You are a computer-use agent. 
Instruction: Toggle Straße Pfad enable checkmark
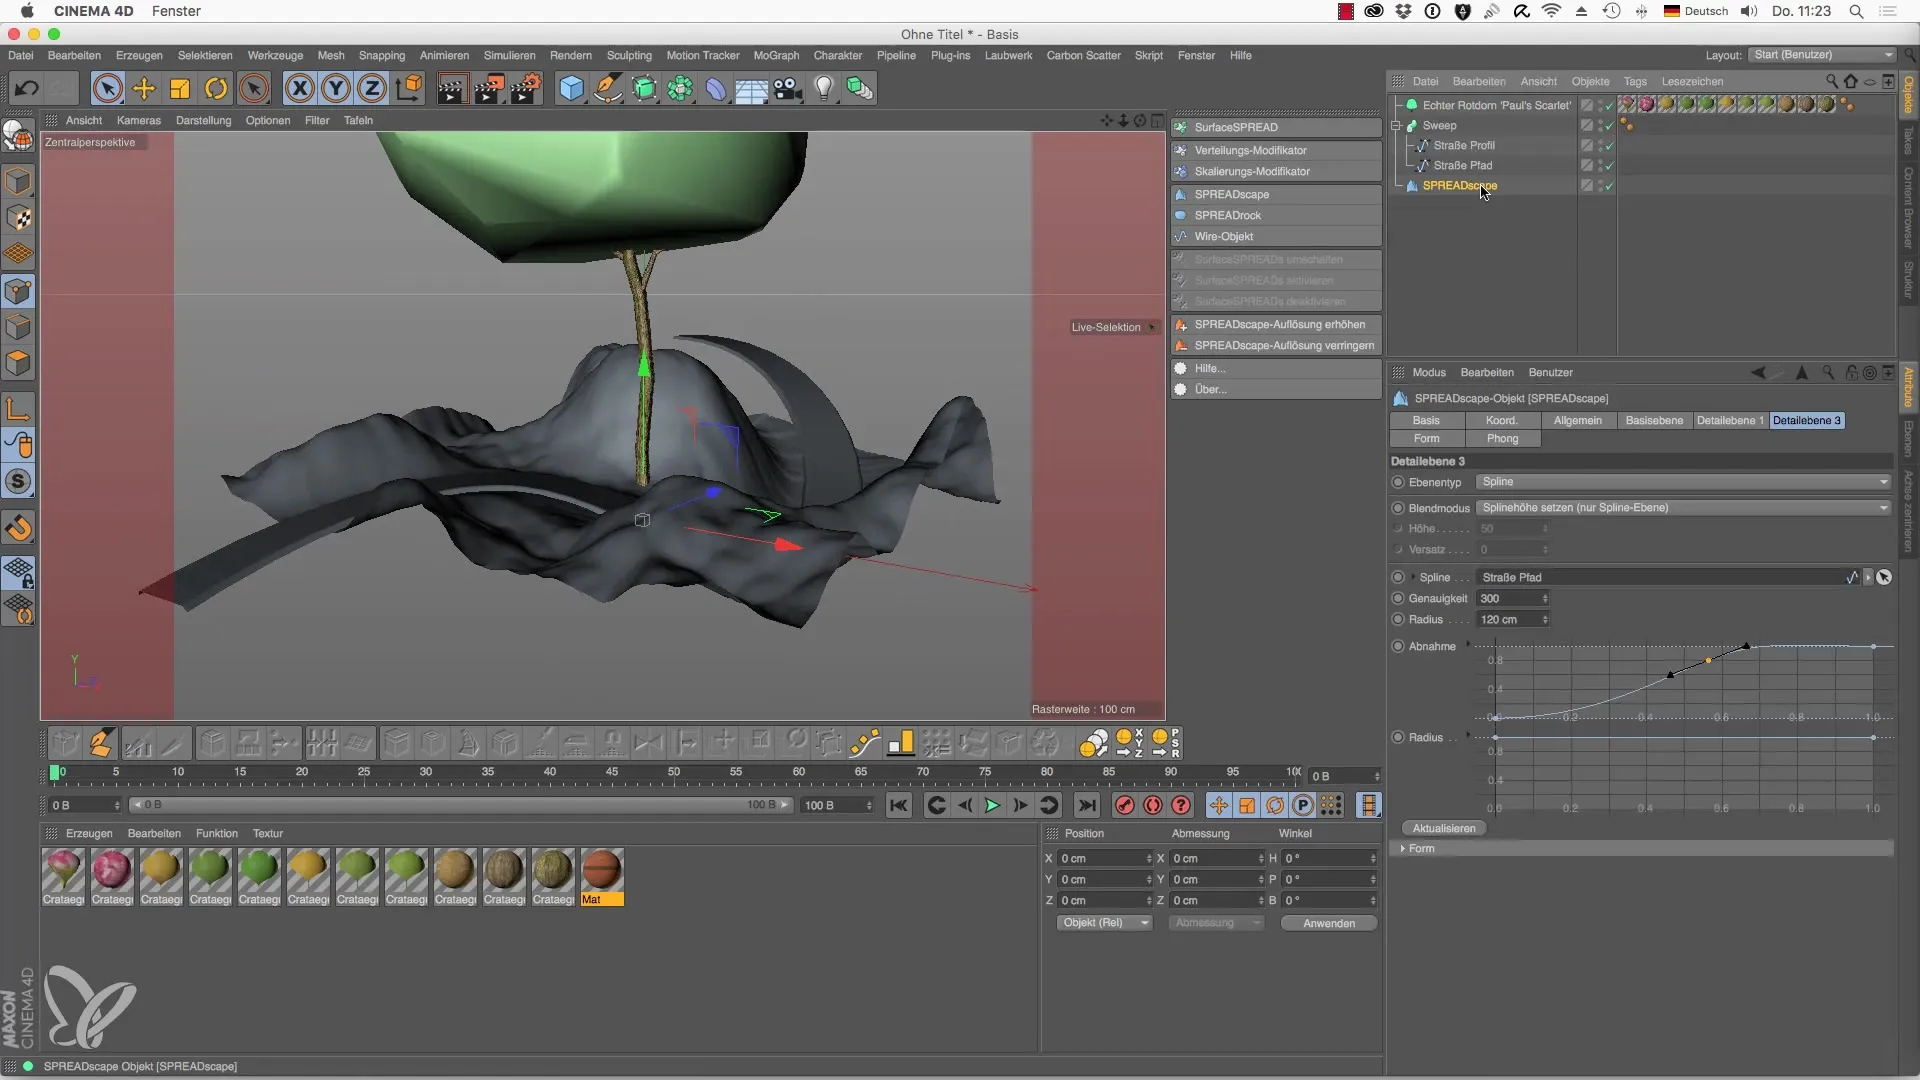1609,166
